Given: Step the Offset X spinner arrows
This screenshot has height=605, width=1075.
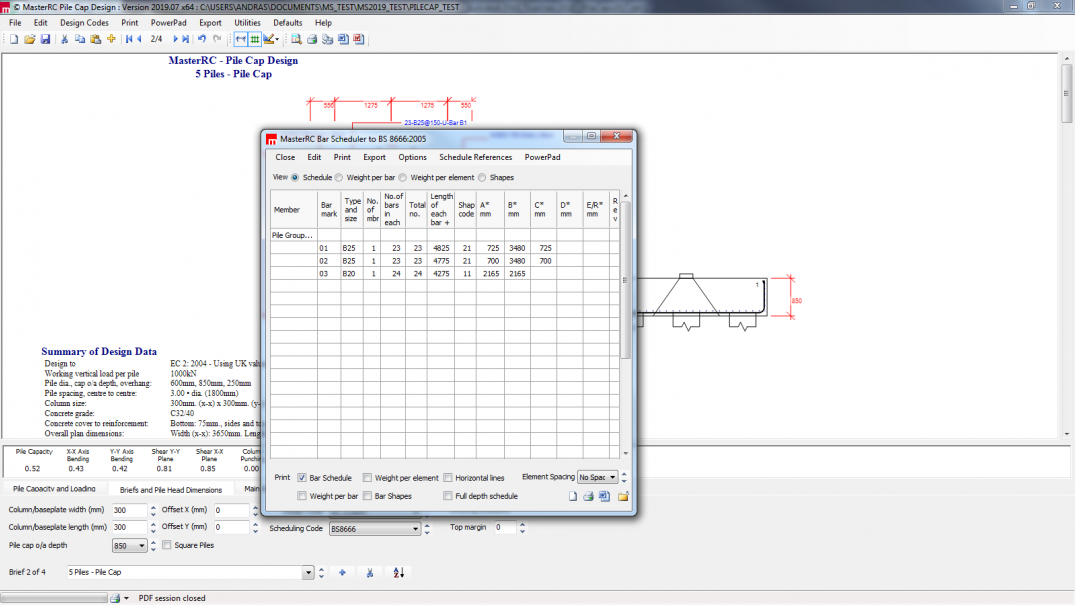Looking at the screenshot, I should click(255, 510).
